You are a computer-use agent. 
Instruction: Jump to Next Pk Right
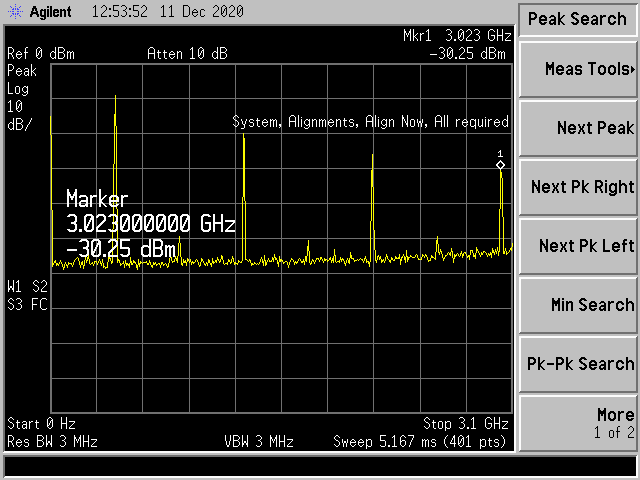tap(578, 187)
